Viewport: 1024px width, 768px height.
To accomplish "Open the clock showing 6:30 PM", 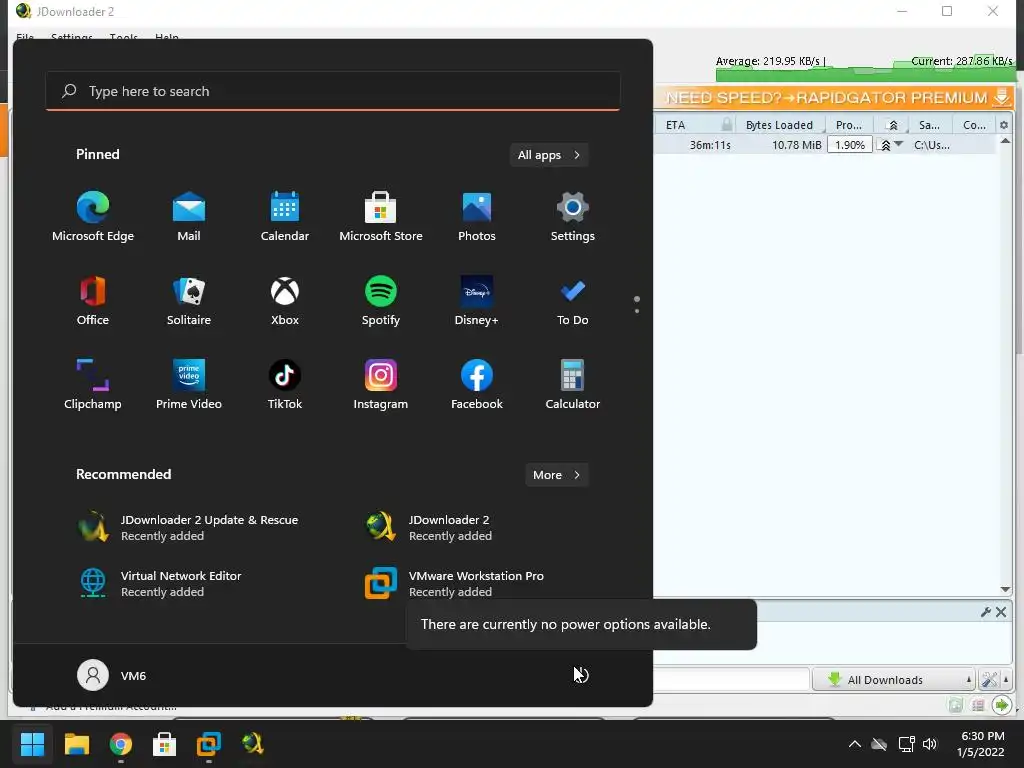I will pyautogui.click(x=982, y=744).
